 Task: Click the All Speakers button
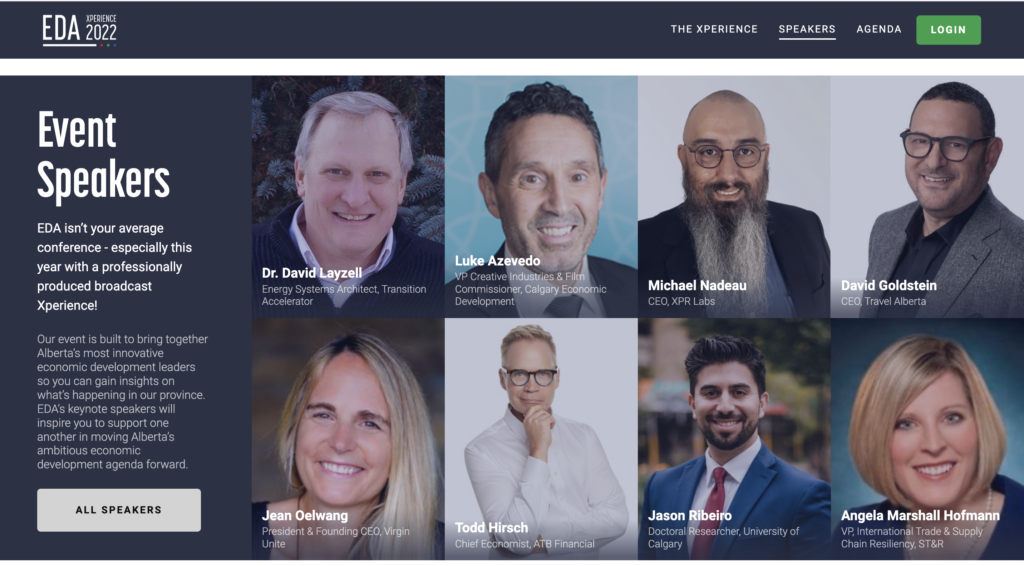pyautogui.click(x=119, y=510)
